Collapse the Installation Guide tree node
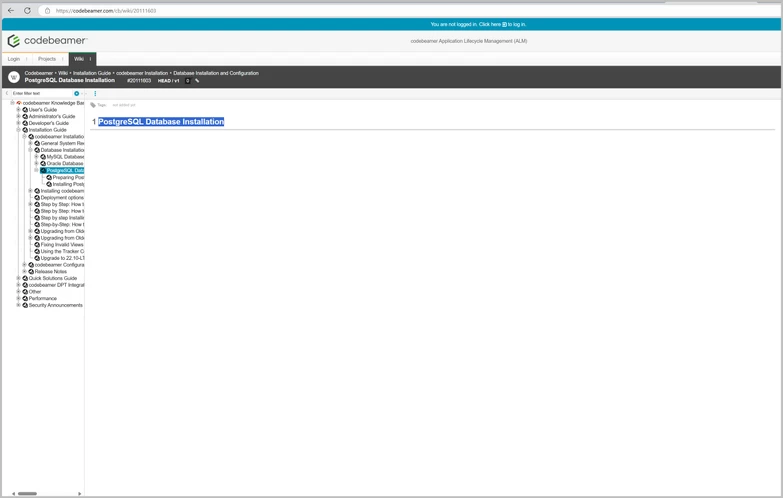The height and width of the screenshot is (498, 783). pos(18,130)
